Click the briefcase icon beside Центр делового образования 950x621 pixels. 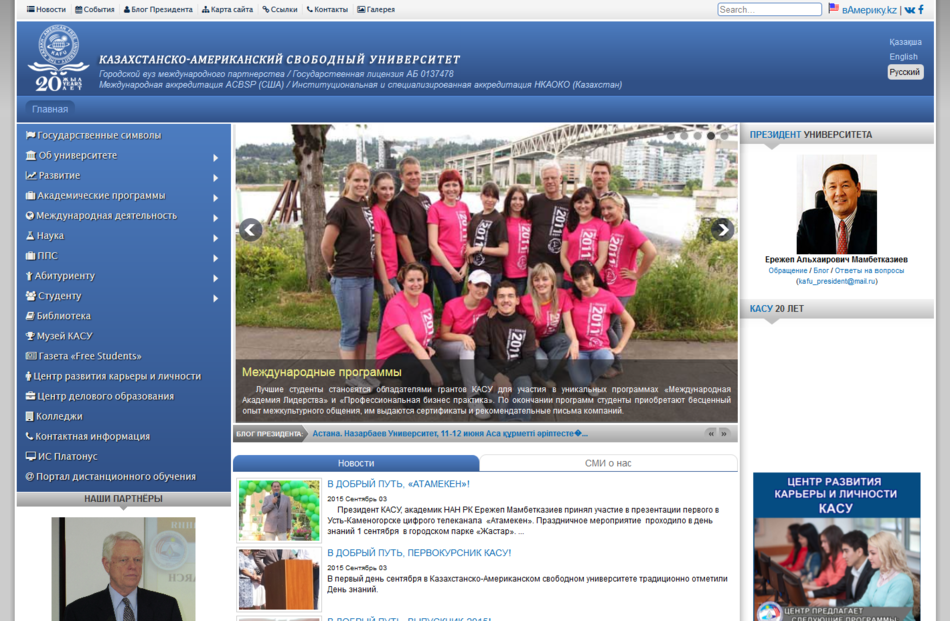tap(30, 396)
